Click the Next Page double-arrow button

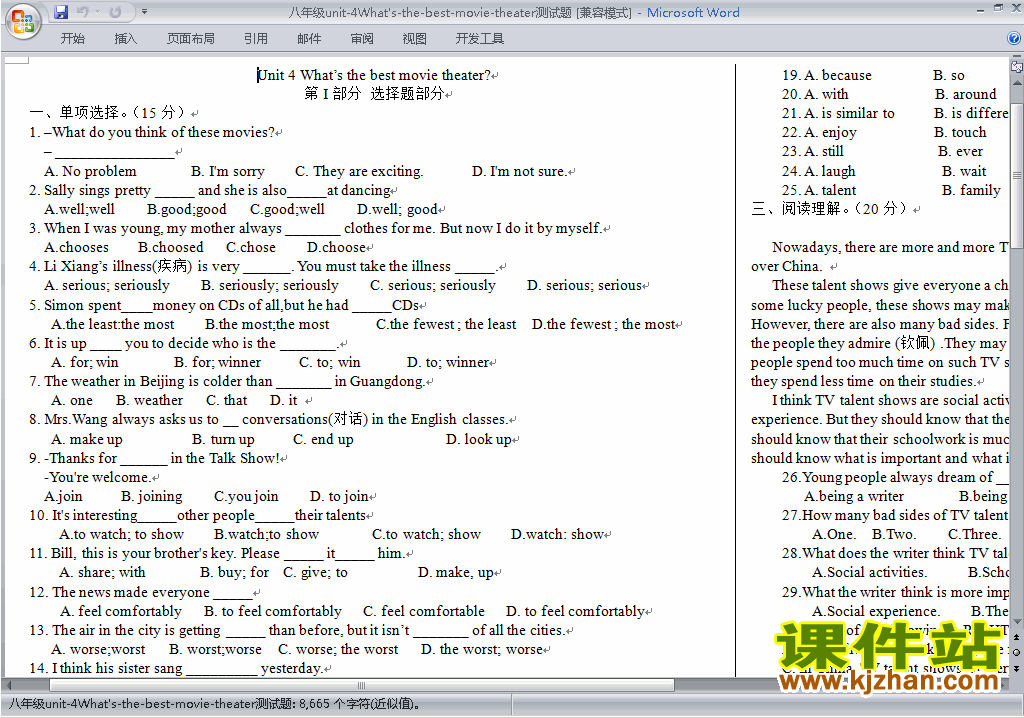tap(1017, 668)
